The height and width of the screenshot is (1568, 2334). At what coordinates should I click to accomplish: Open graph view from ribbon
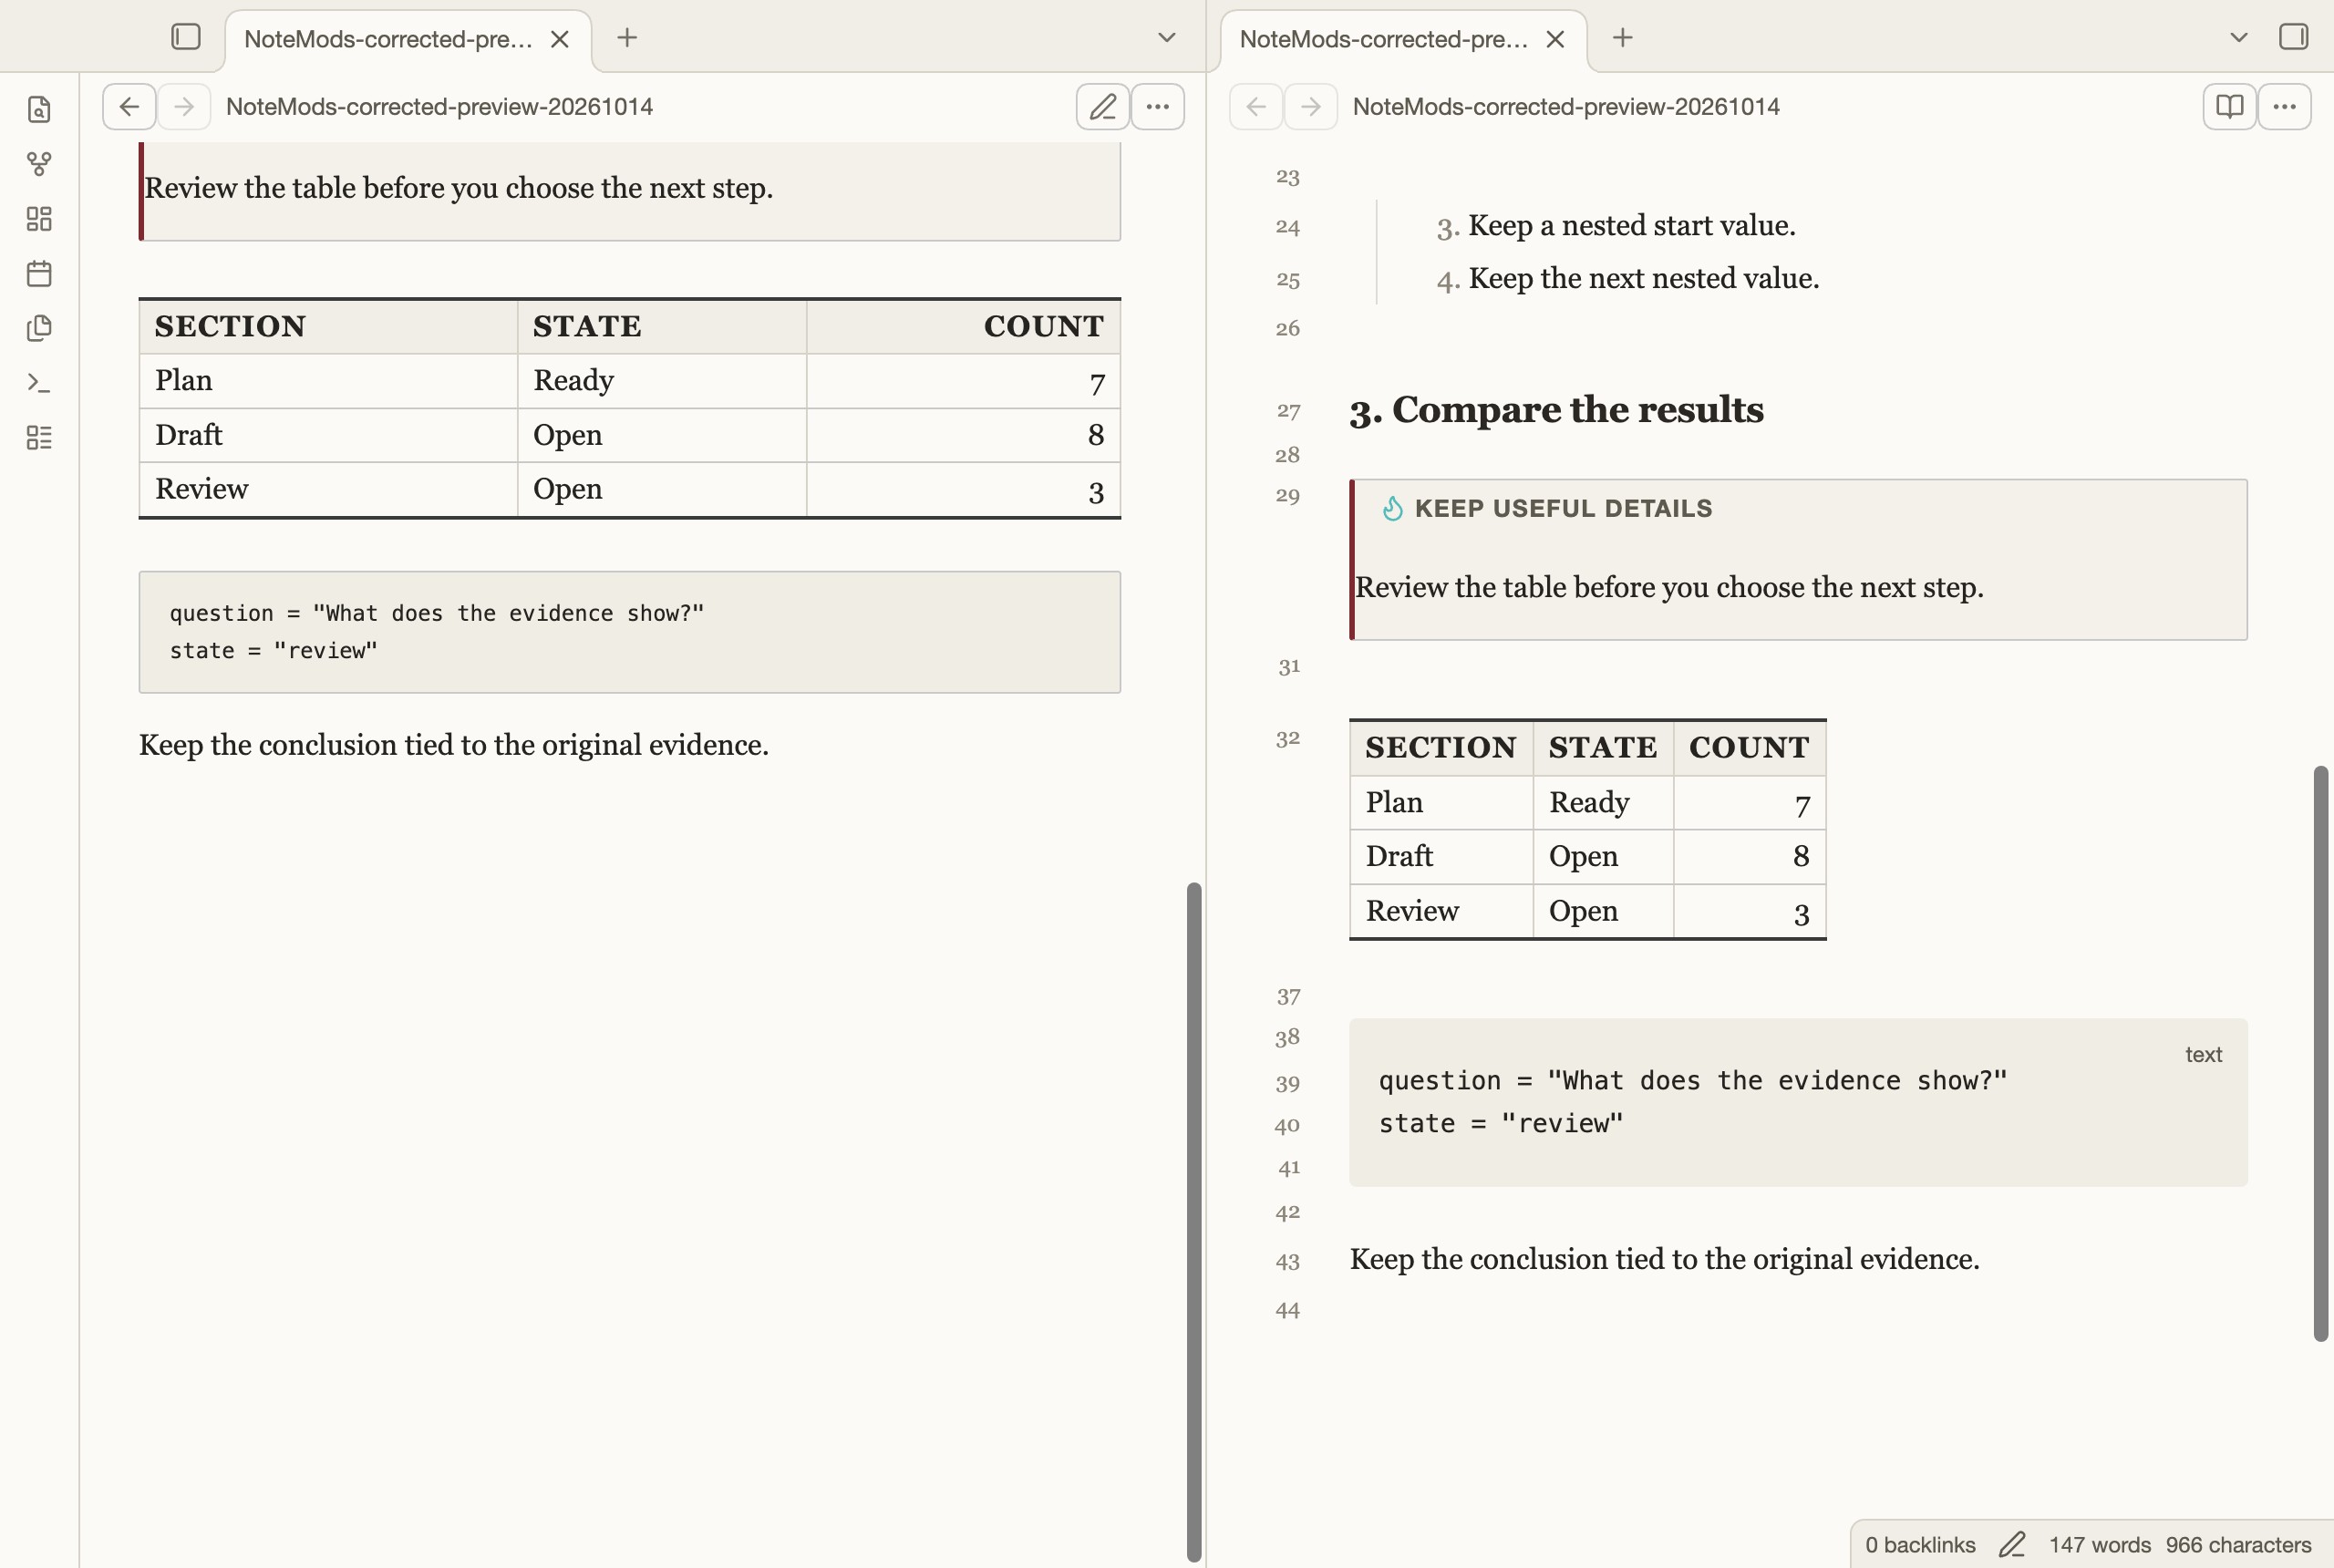(x=39, y=164)
